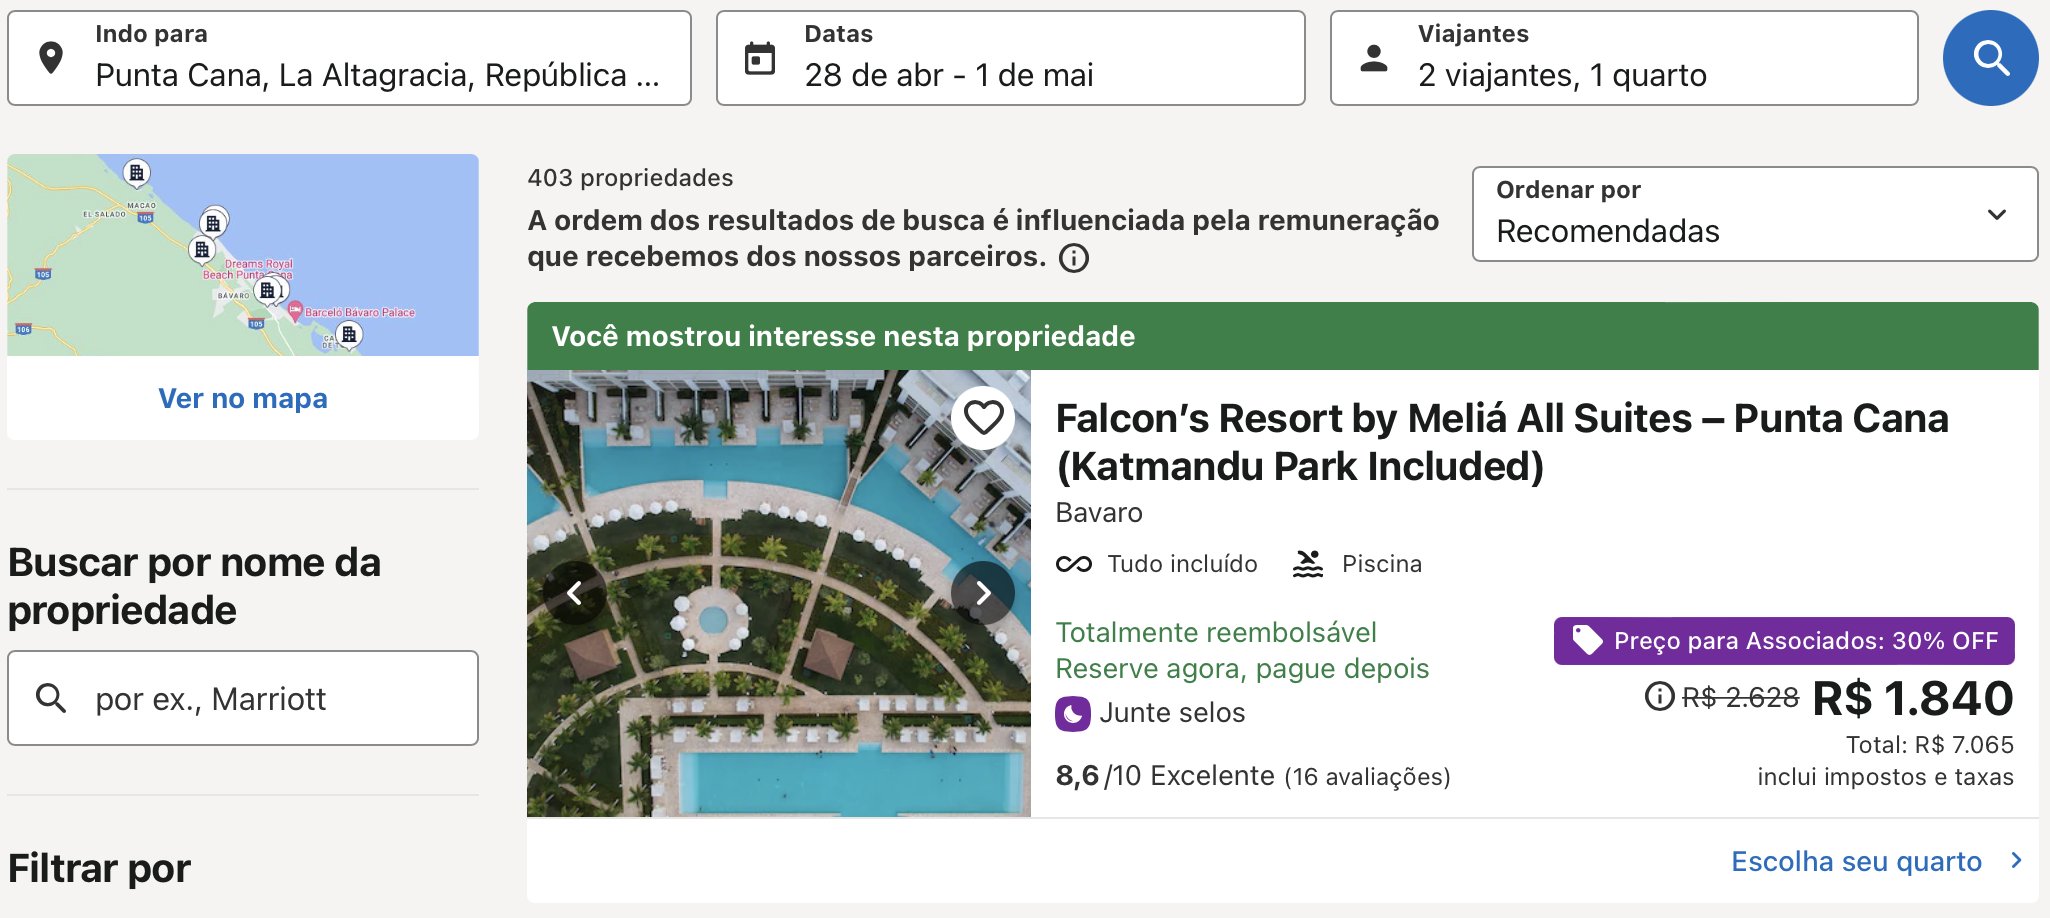Show next photo with right arrow
Image resolution: width=2050 pixels, height=918 pixels.
983,593
